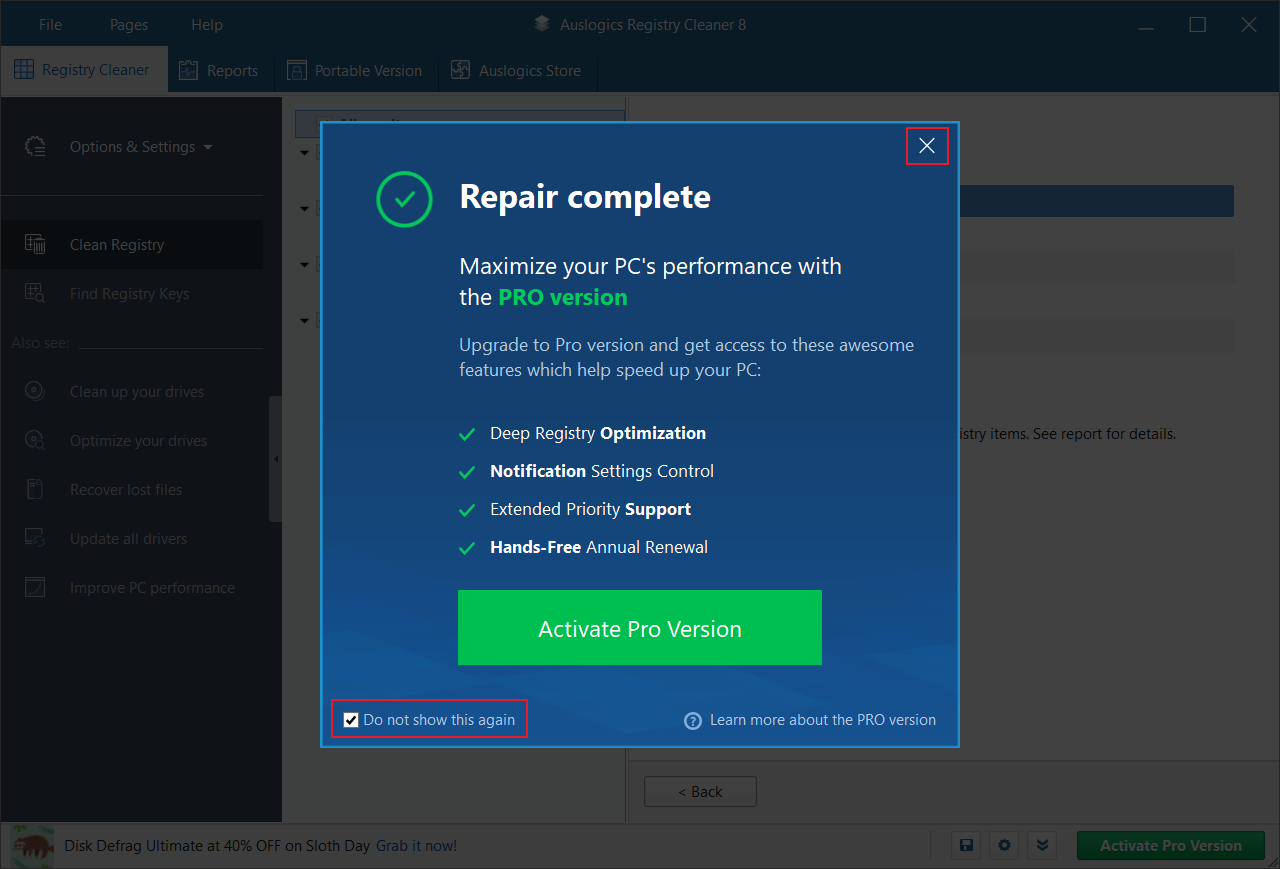Click the help question mark icon in dialog
The image size is (1280, 869).
[693, 721]
